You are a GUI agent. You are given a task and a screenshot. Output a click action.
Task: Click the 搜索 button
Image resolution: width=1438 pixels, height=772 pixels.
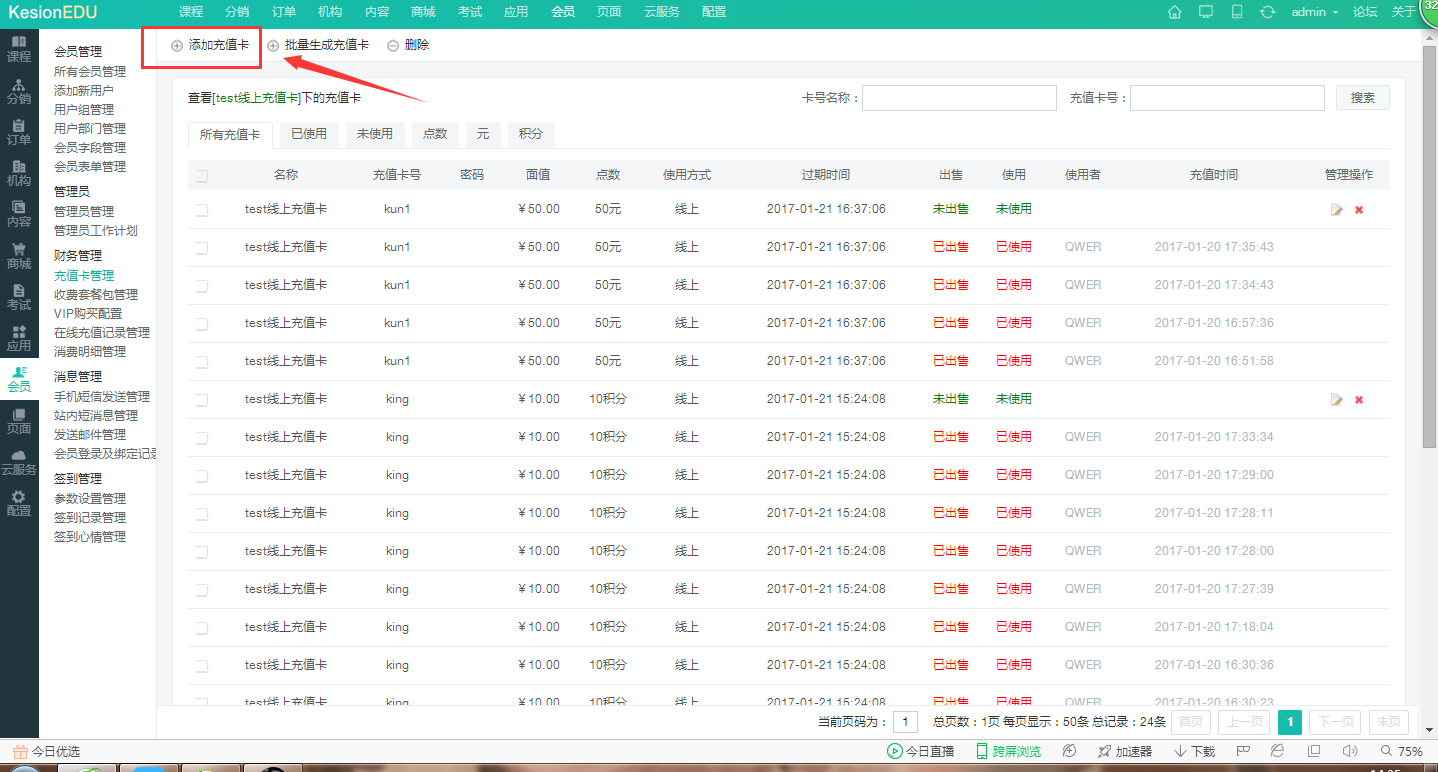click(1361, 97)
